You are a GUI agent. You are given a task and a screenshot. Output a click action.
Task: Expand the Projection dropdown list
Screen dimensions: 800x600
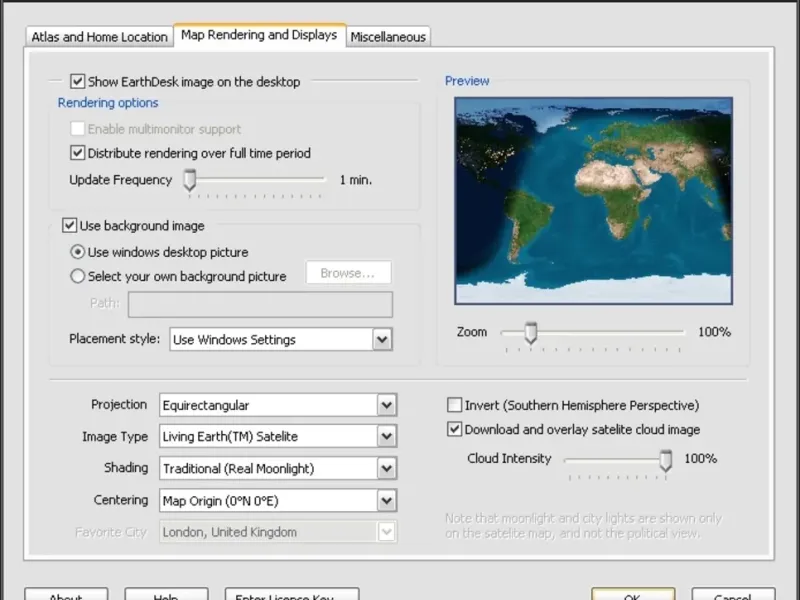tap(387, 406)
